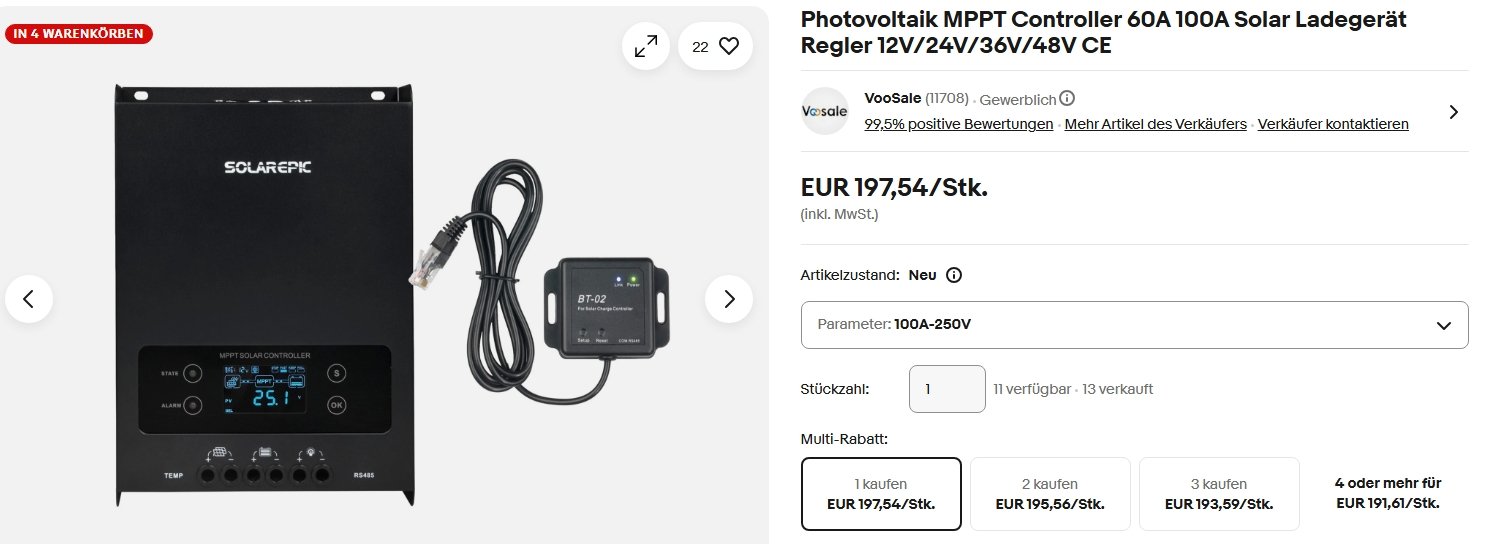1504x544 pixels.
Task: Open Mehr Artikel des Verkäufers link
Action: [1155, 124]
